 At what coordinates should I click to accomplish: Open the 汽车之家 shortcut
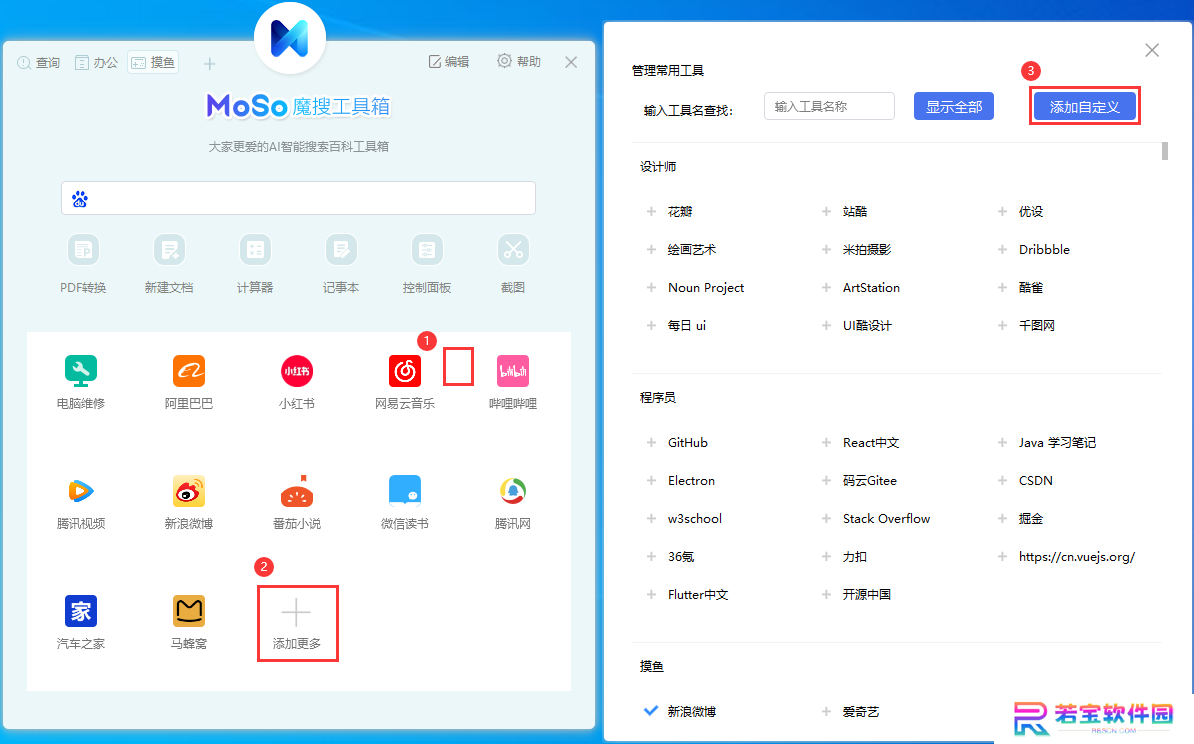point(81,611)
